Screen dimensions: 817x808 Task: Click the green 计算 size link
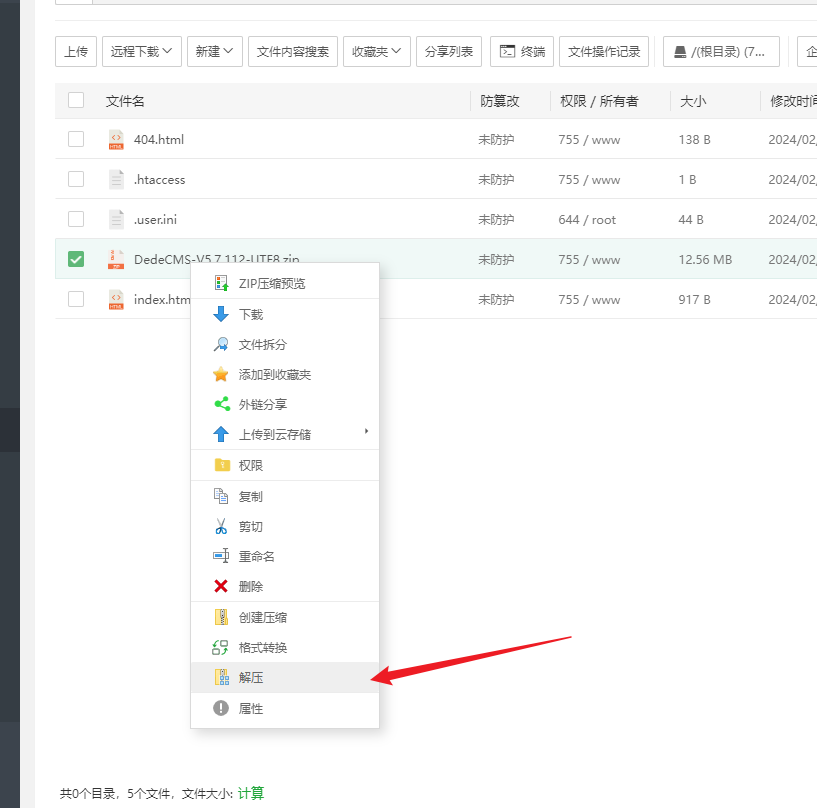[x=251, y=793]
